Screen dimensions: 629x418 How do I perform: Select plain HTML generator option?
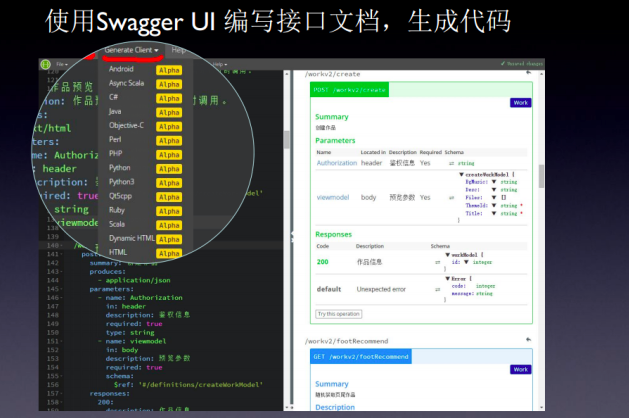tap(118, 252)
